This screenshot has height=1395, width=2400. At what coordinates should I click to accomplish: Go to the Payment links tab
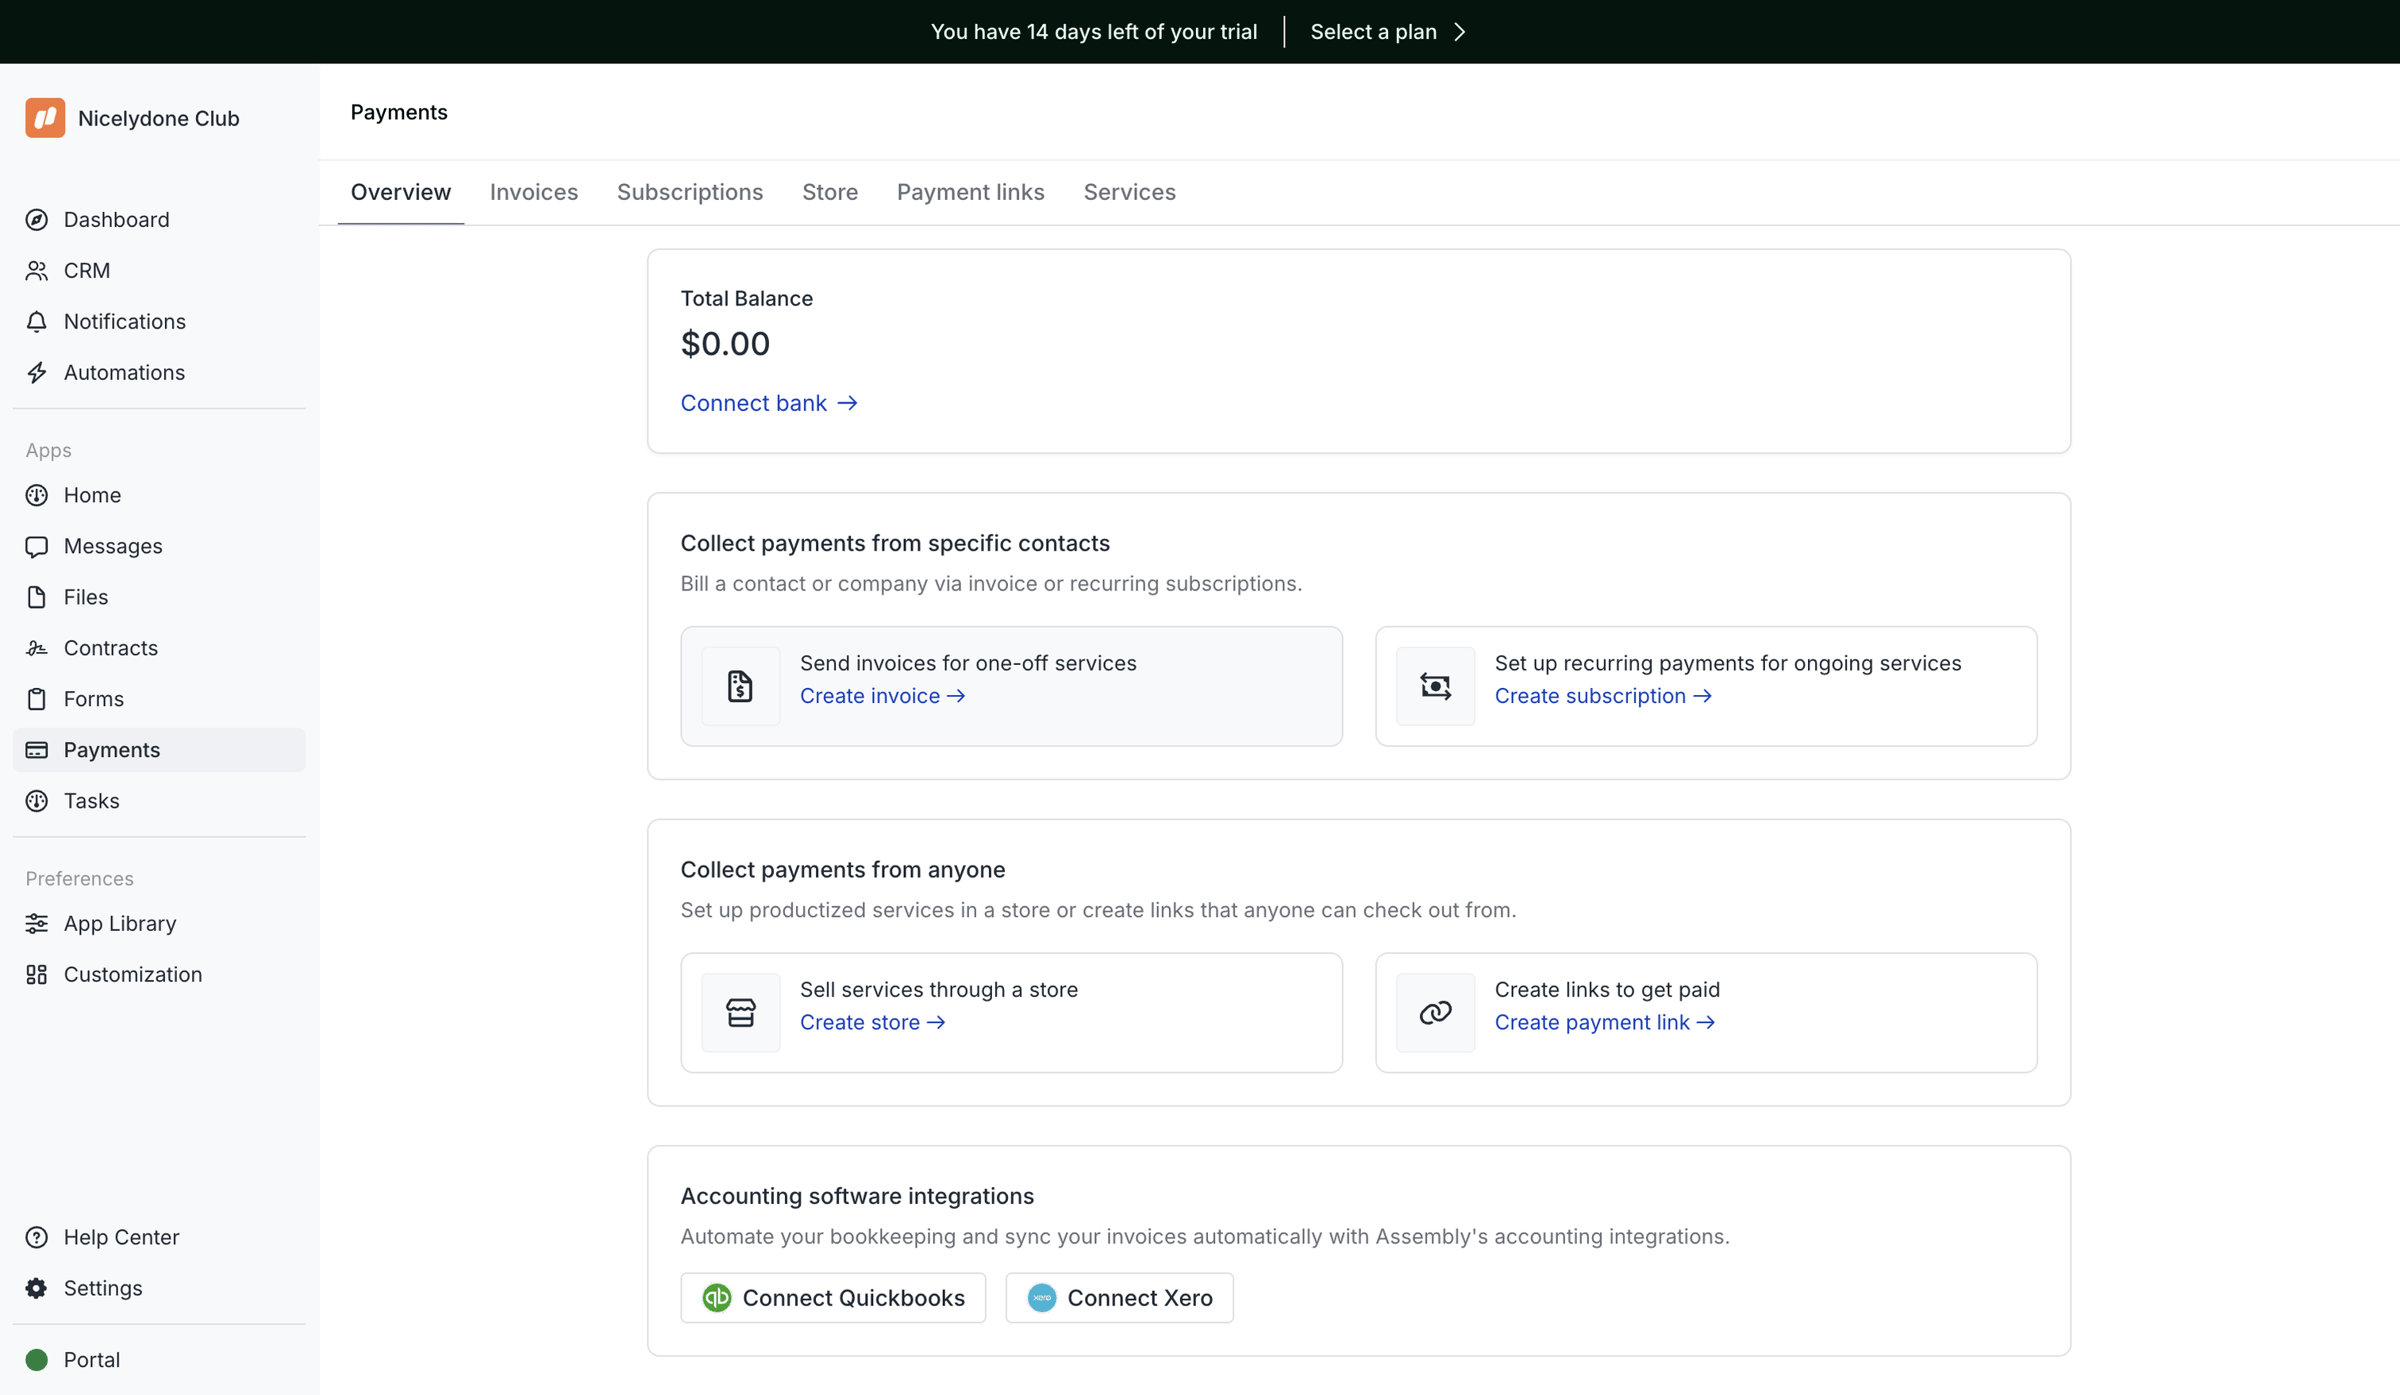tap(971, 192)
